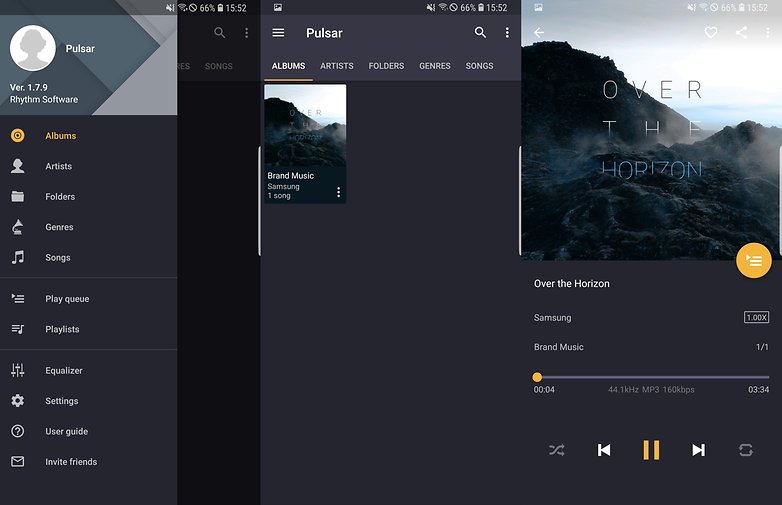Toggle shuffle mode
The width and height of the screenshot is (782, 505).
pos(557,450)
